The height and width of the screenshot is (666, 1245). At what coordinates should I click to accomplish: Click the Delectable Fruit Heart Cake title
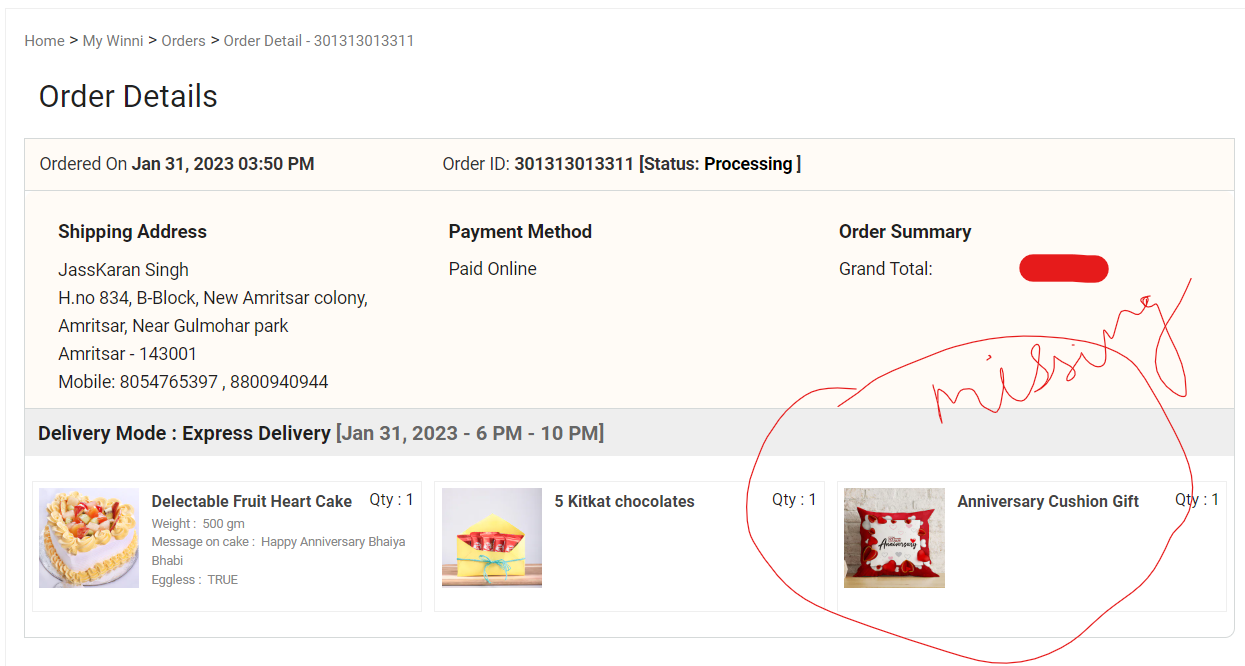[251, 502]
